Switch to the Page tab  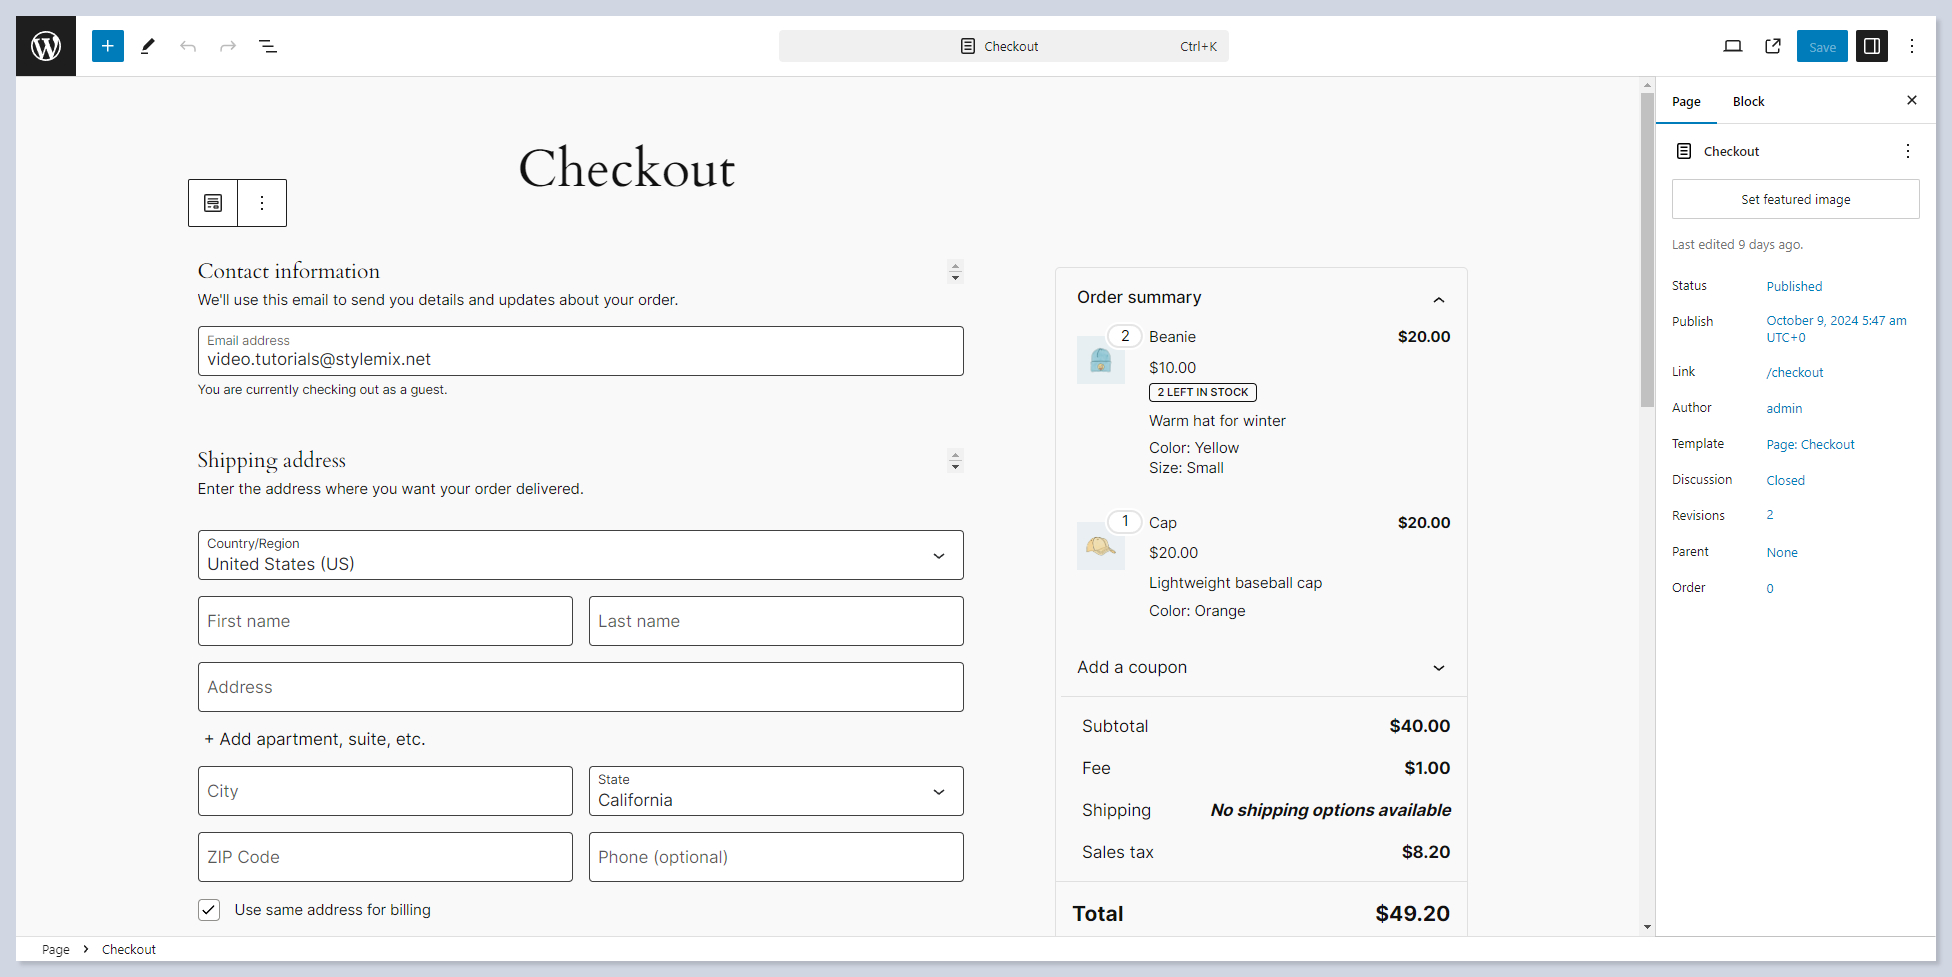tap(1686, 102)
